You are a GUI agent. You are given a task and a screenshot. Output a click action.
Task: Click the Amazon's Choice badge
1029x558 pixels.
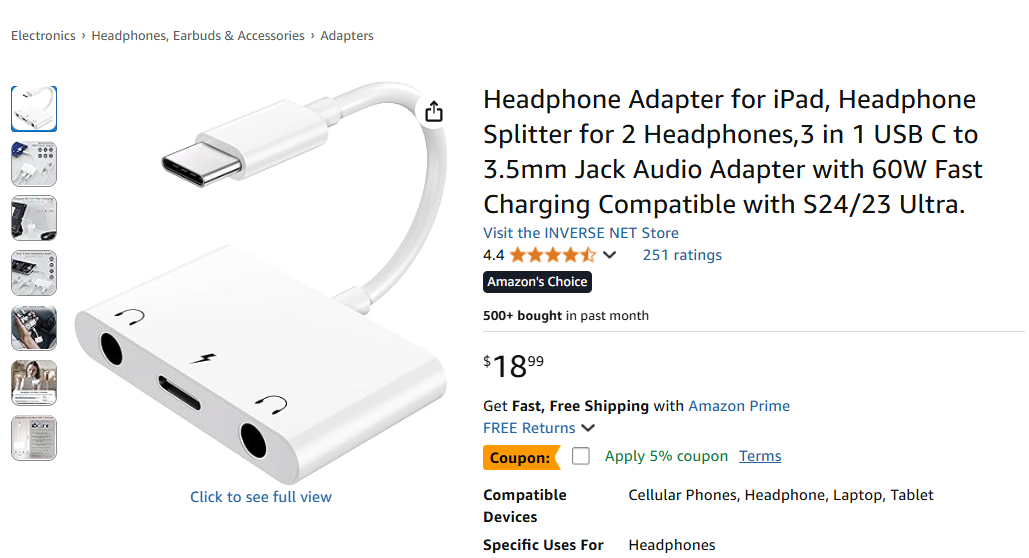[x=538, y=282]
